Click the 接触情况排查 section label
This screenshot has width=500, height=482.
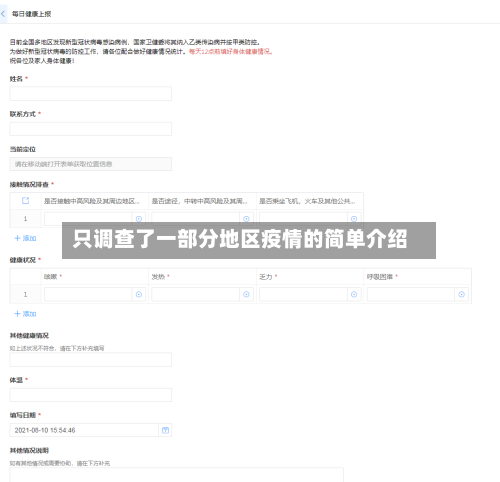29,184
